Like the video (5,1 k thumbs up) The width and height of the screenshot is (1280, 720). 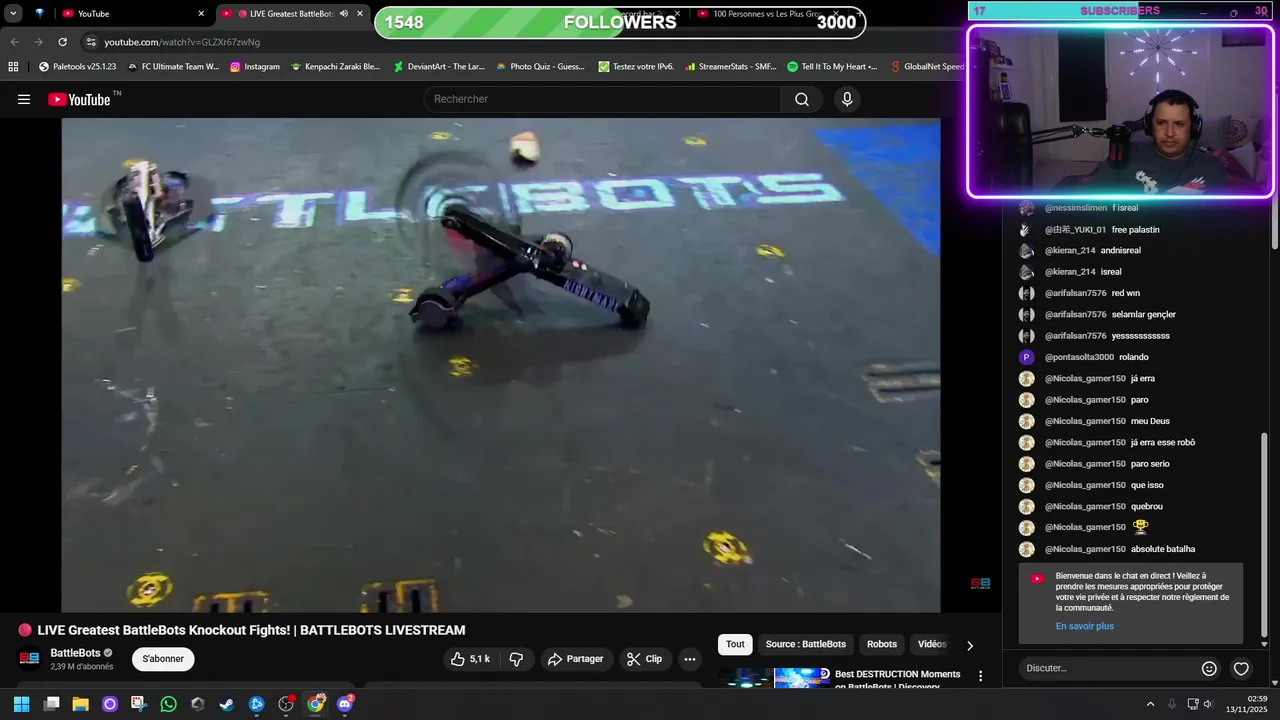coord(469,659)
